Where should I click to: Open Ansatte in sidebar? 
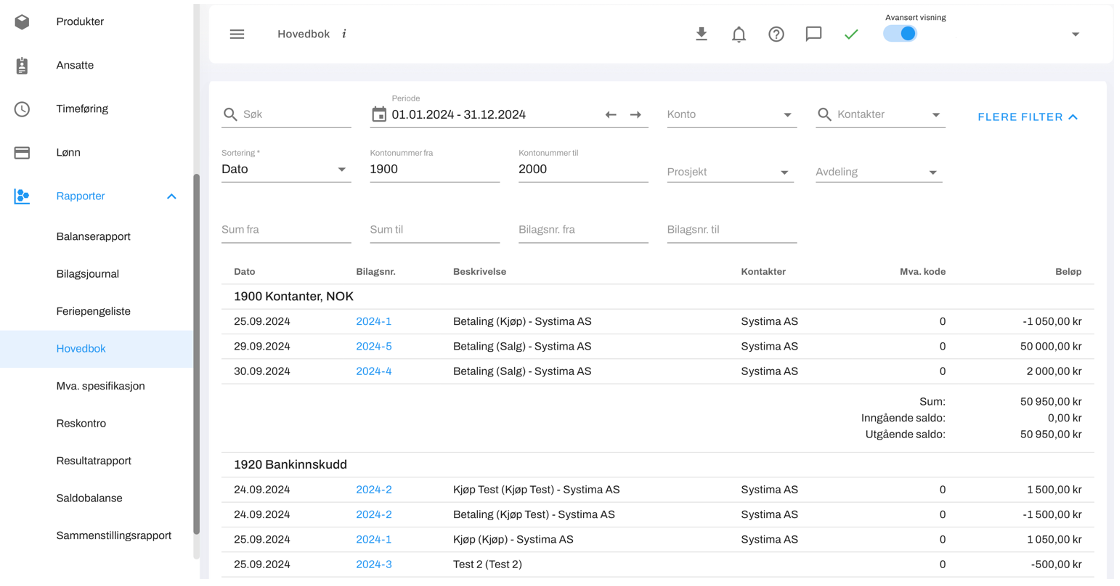click(75, 65)
